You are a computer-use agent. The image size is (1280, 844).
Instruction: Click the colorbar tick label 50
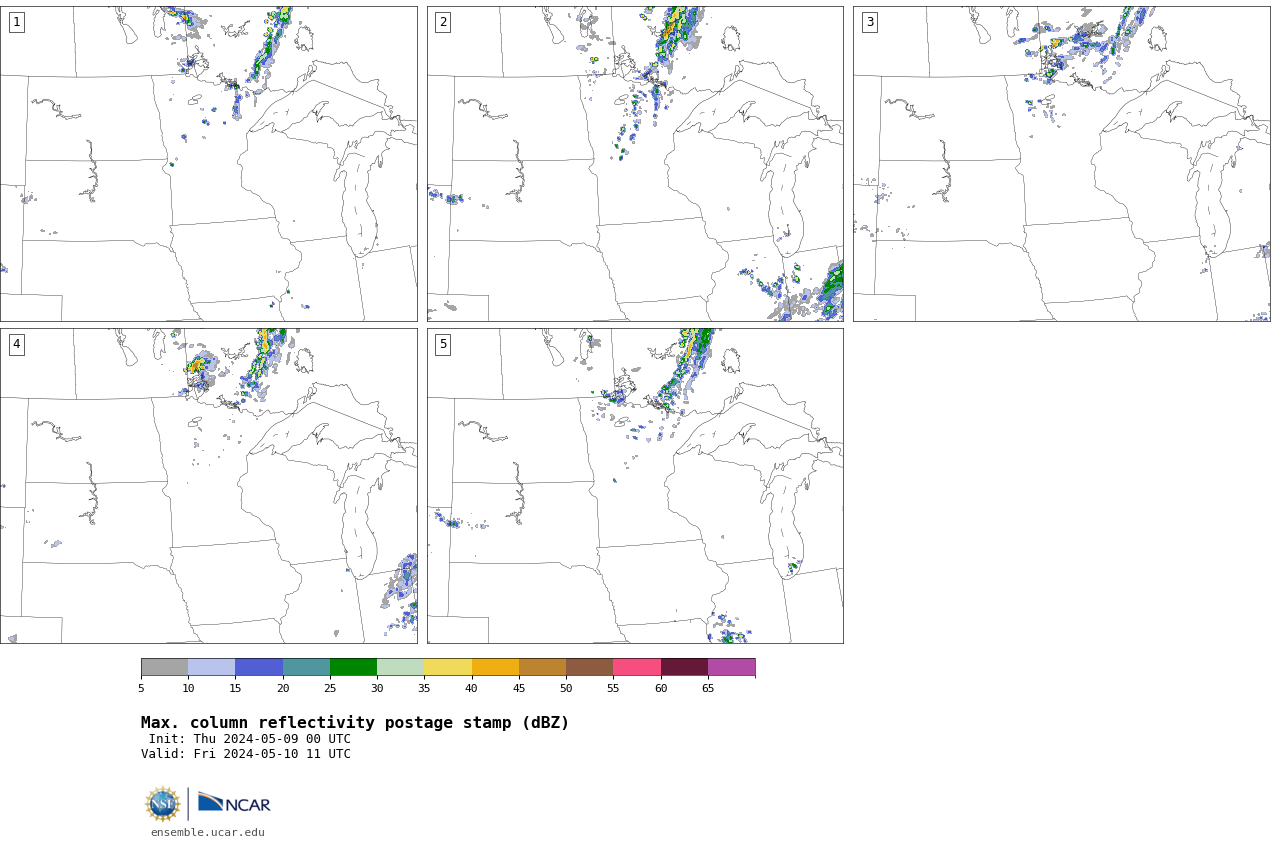566,688
